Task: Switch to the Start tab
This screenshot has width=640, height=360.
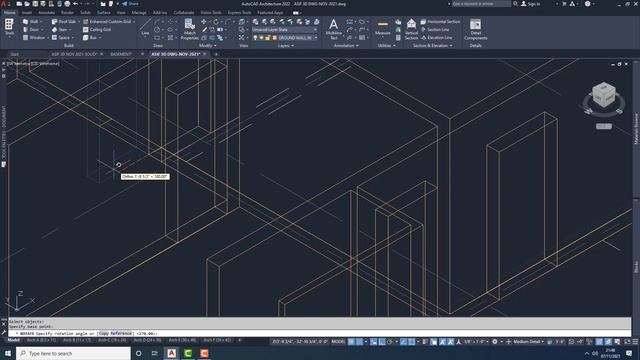Action: tap(15, 54)
